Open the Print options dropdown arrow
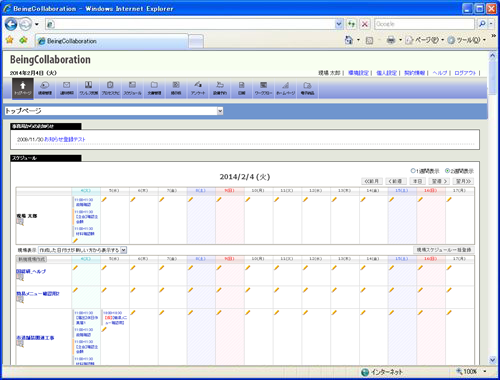 pyautogui.click(x=400, y=40)
